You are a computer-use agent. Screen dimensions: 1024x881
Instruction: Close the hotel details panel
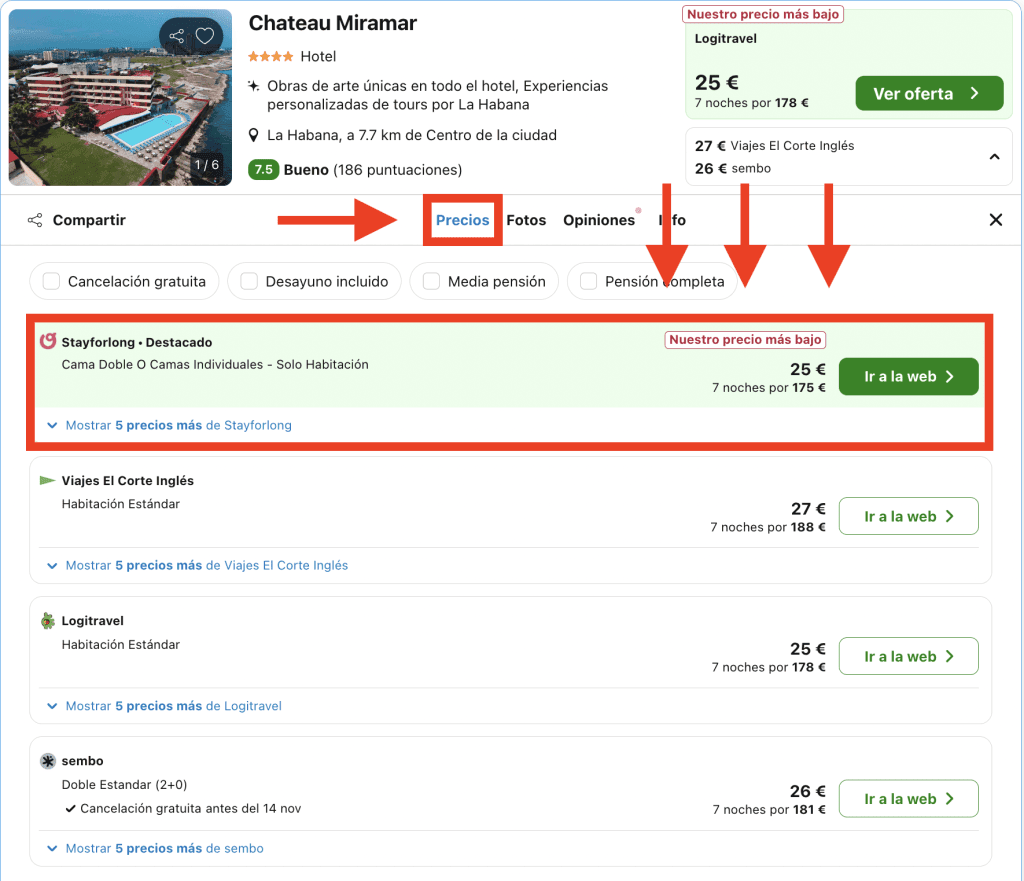(995, 220)
